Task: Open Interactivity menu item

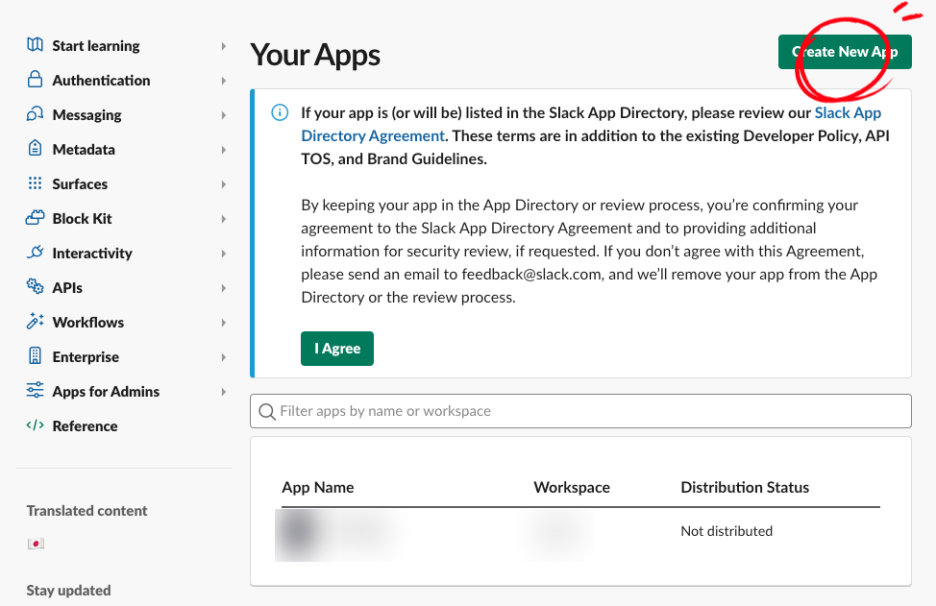Action: [92, 254]
